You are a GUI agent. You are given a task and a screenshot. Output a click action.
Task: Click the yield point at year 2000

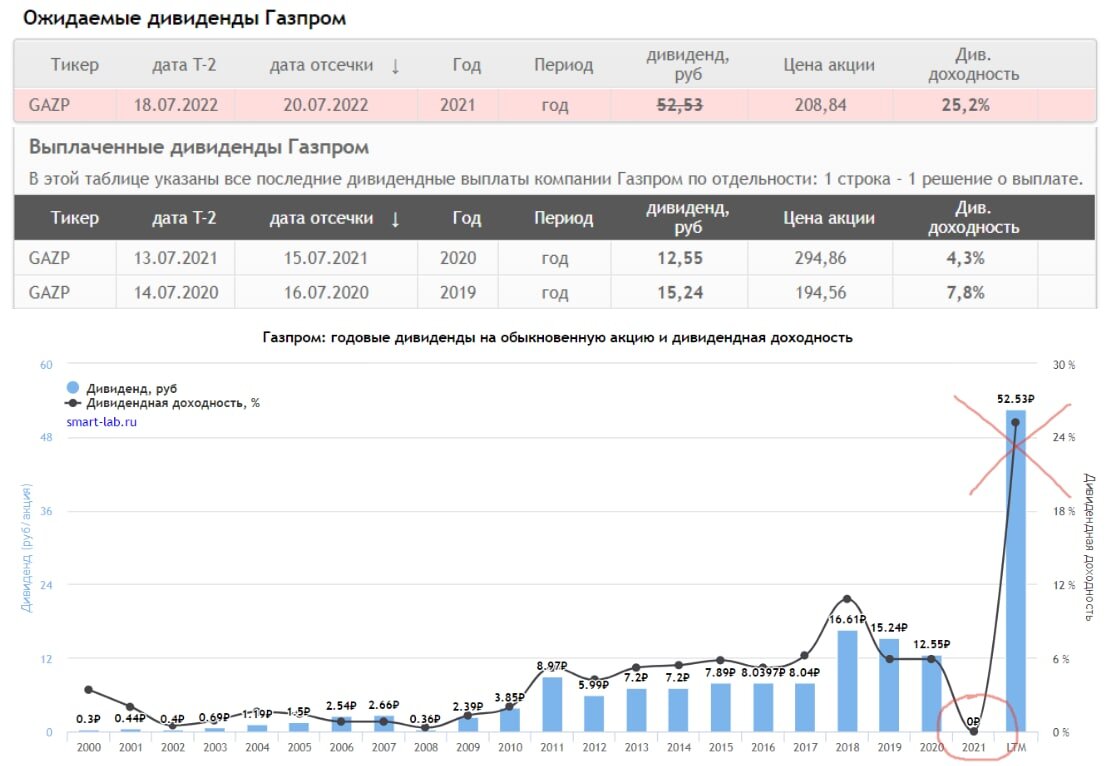[89, 689]
